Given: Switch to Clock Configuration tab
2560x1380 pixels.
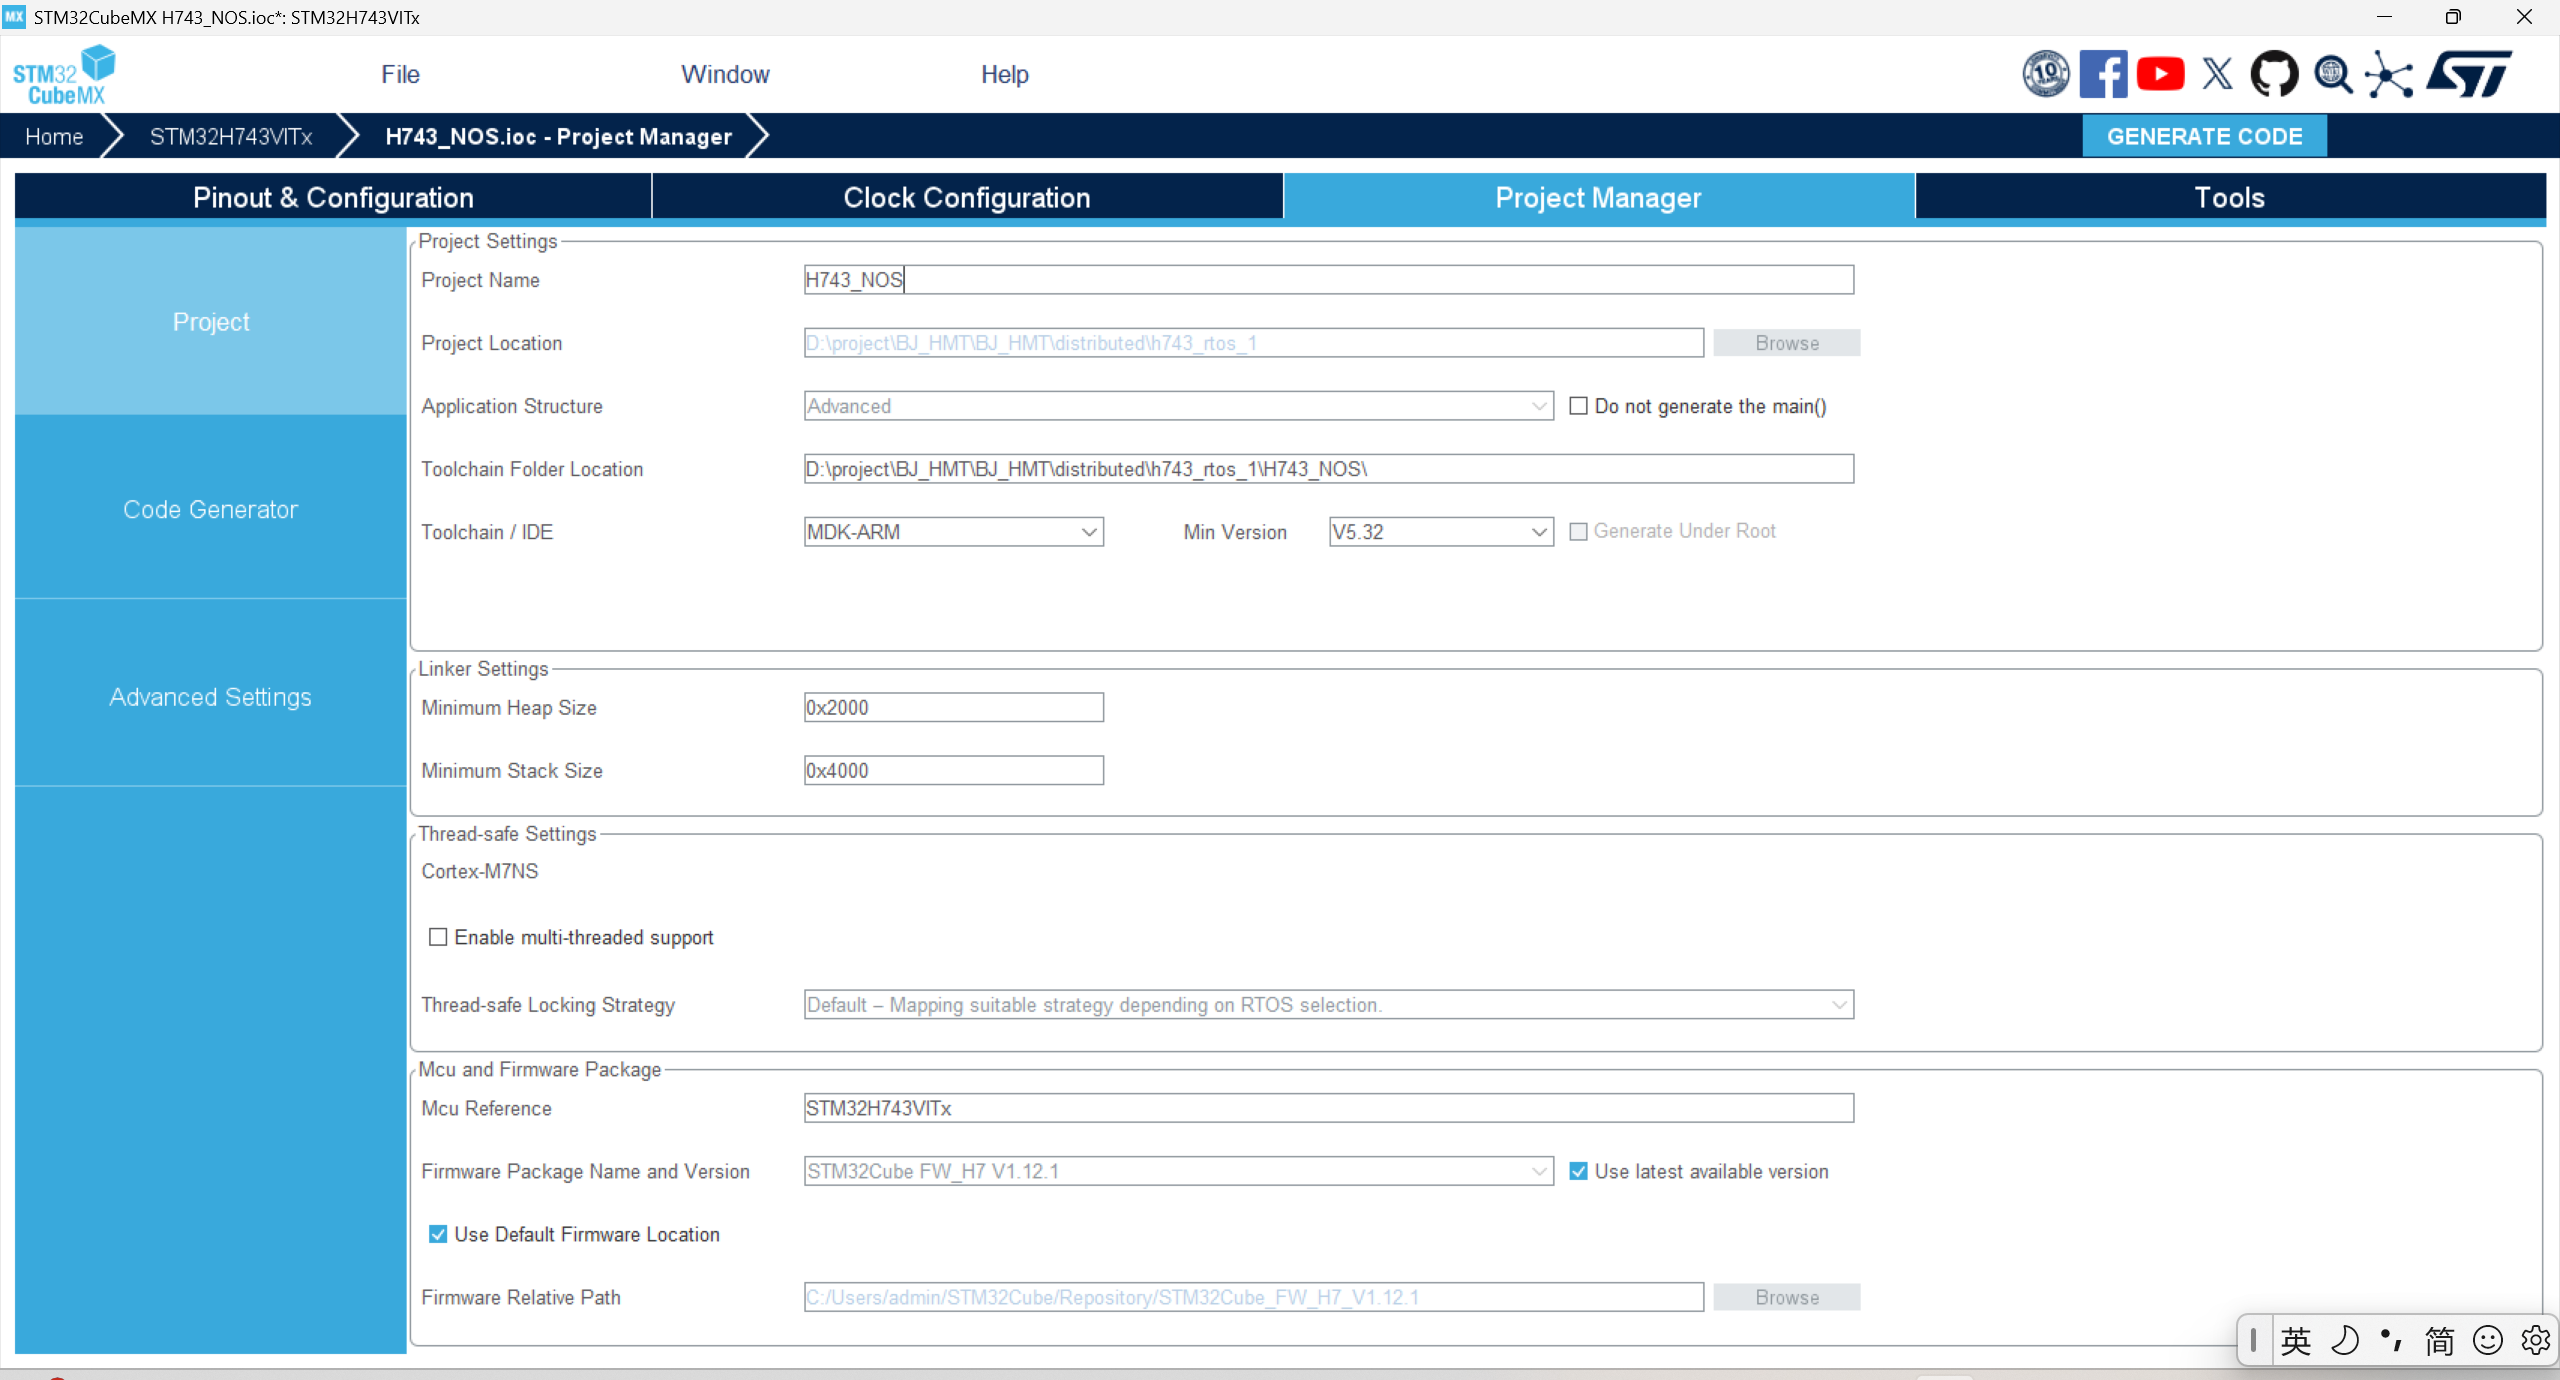Looking at the screenshot, I should coord(967,197).
